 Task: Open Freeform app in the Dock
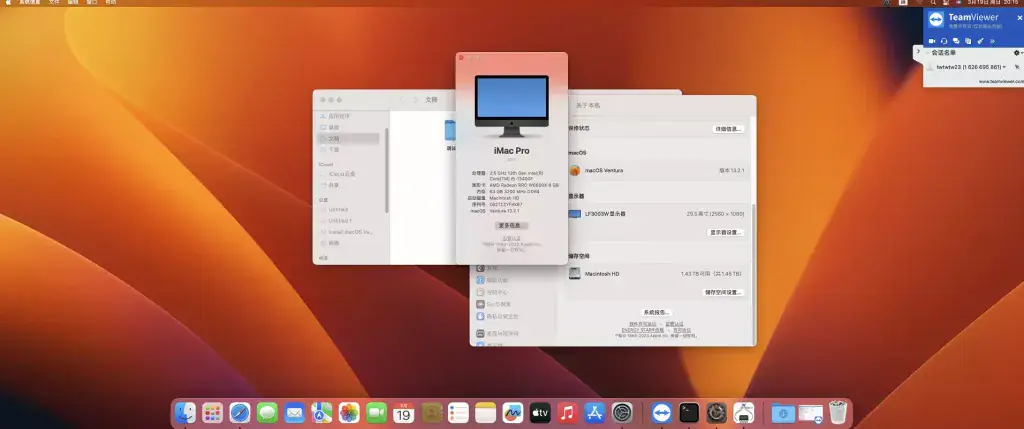[x=513, y=412]
